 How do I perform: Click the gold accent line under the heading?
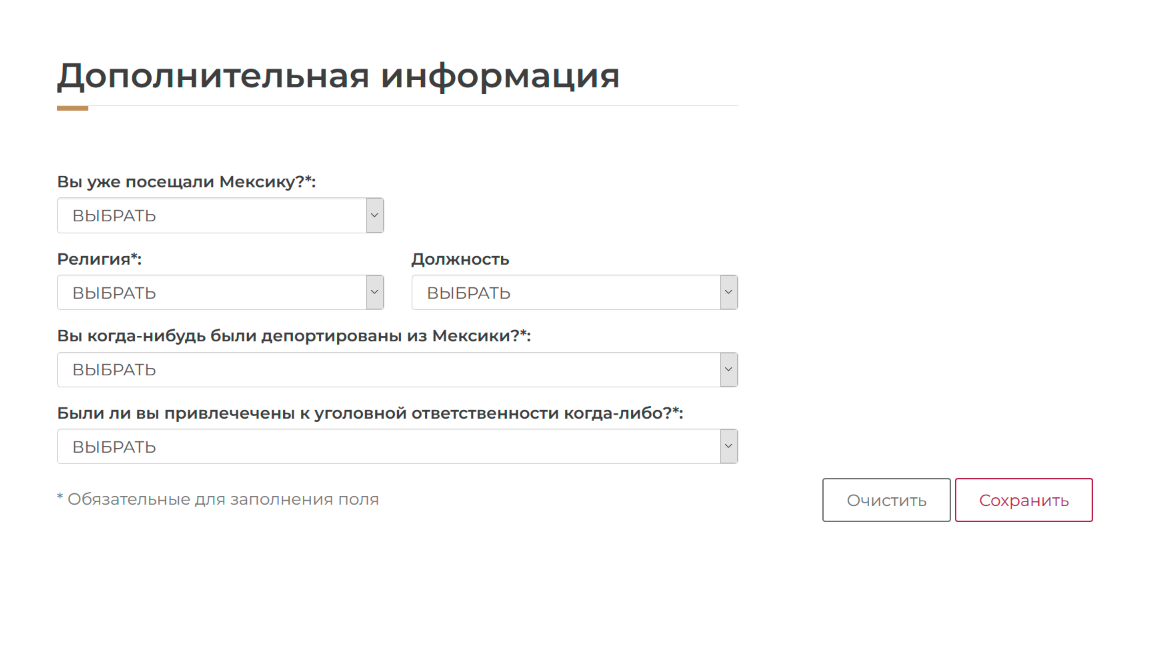pyautogui.click(x=72, y=108)
